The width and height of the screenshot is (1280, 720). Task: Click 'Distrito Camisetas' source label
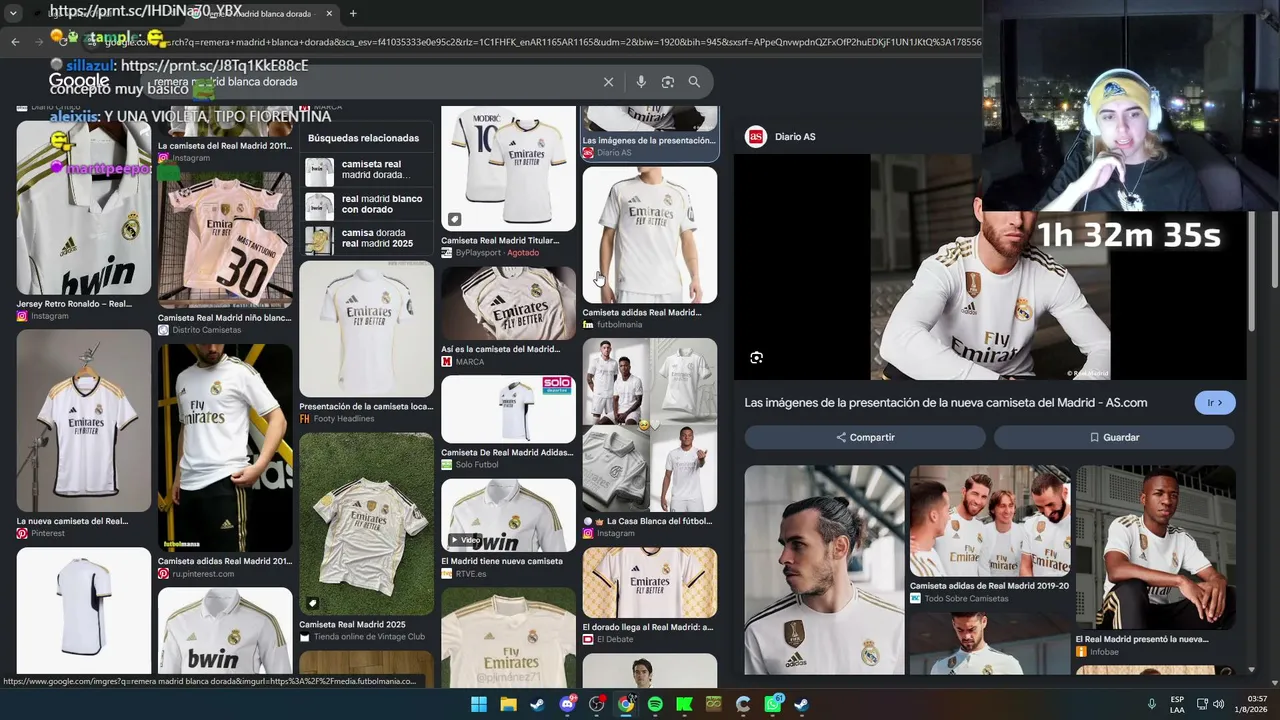coord(207,330)
